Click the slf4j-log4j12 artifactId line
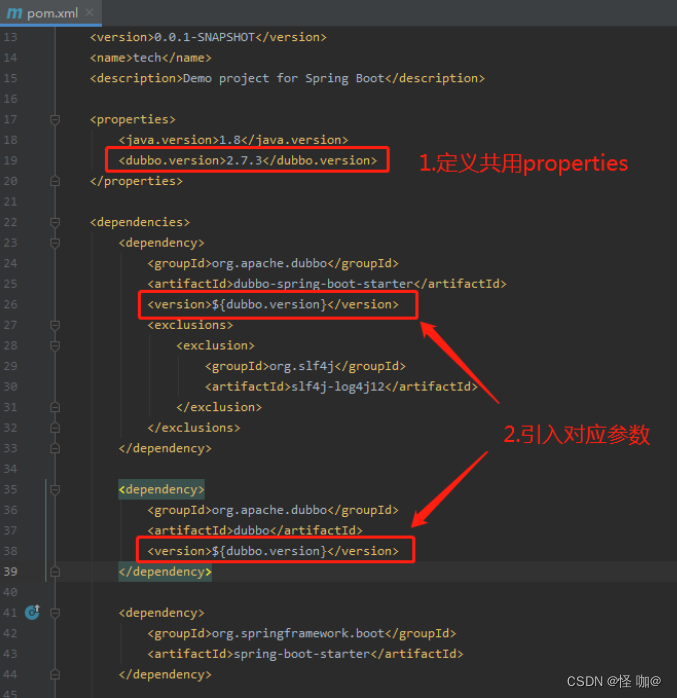This screenshot has width=677, height=698. [341, 386]
